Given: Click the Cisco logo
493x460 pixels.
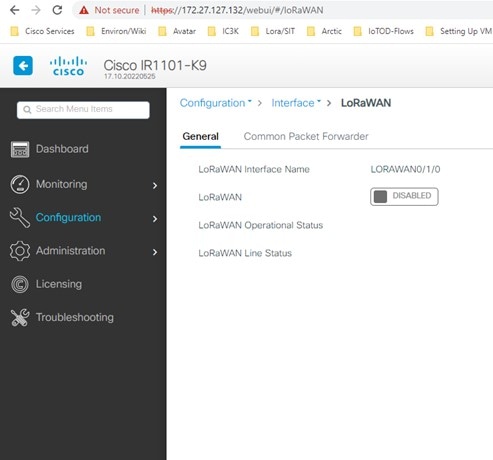Looking at the screenshot, I should (68, 66).
